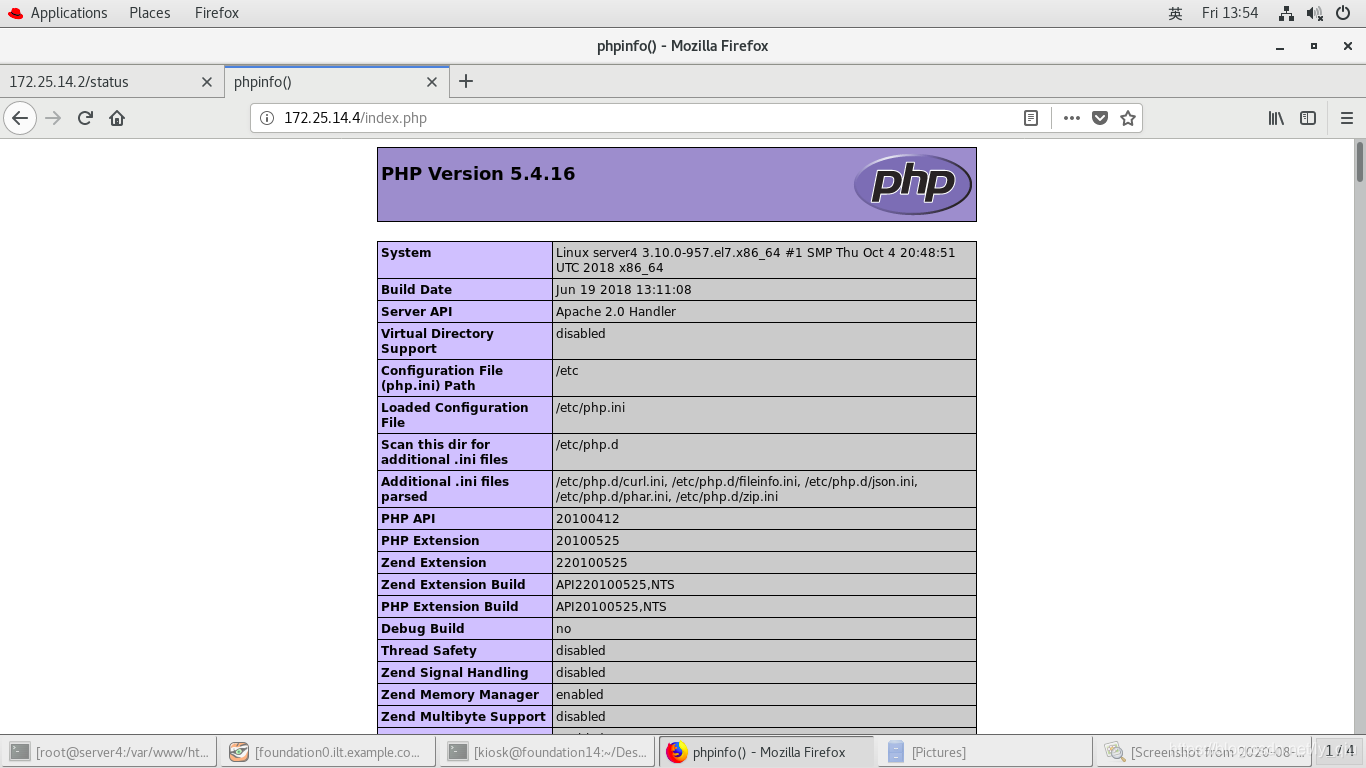Open a new tab with plus

point(466,81)
